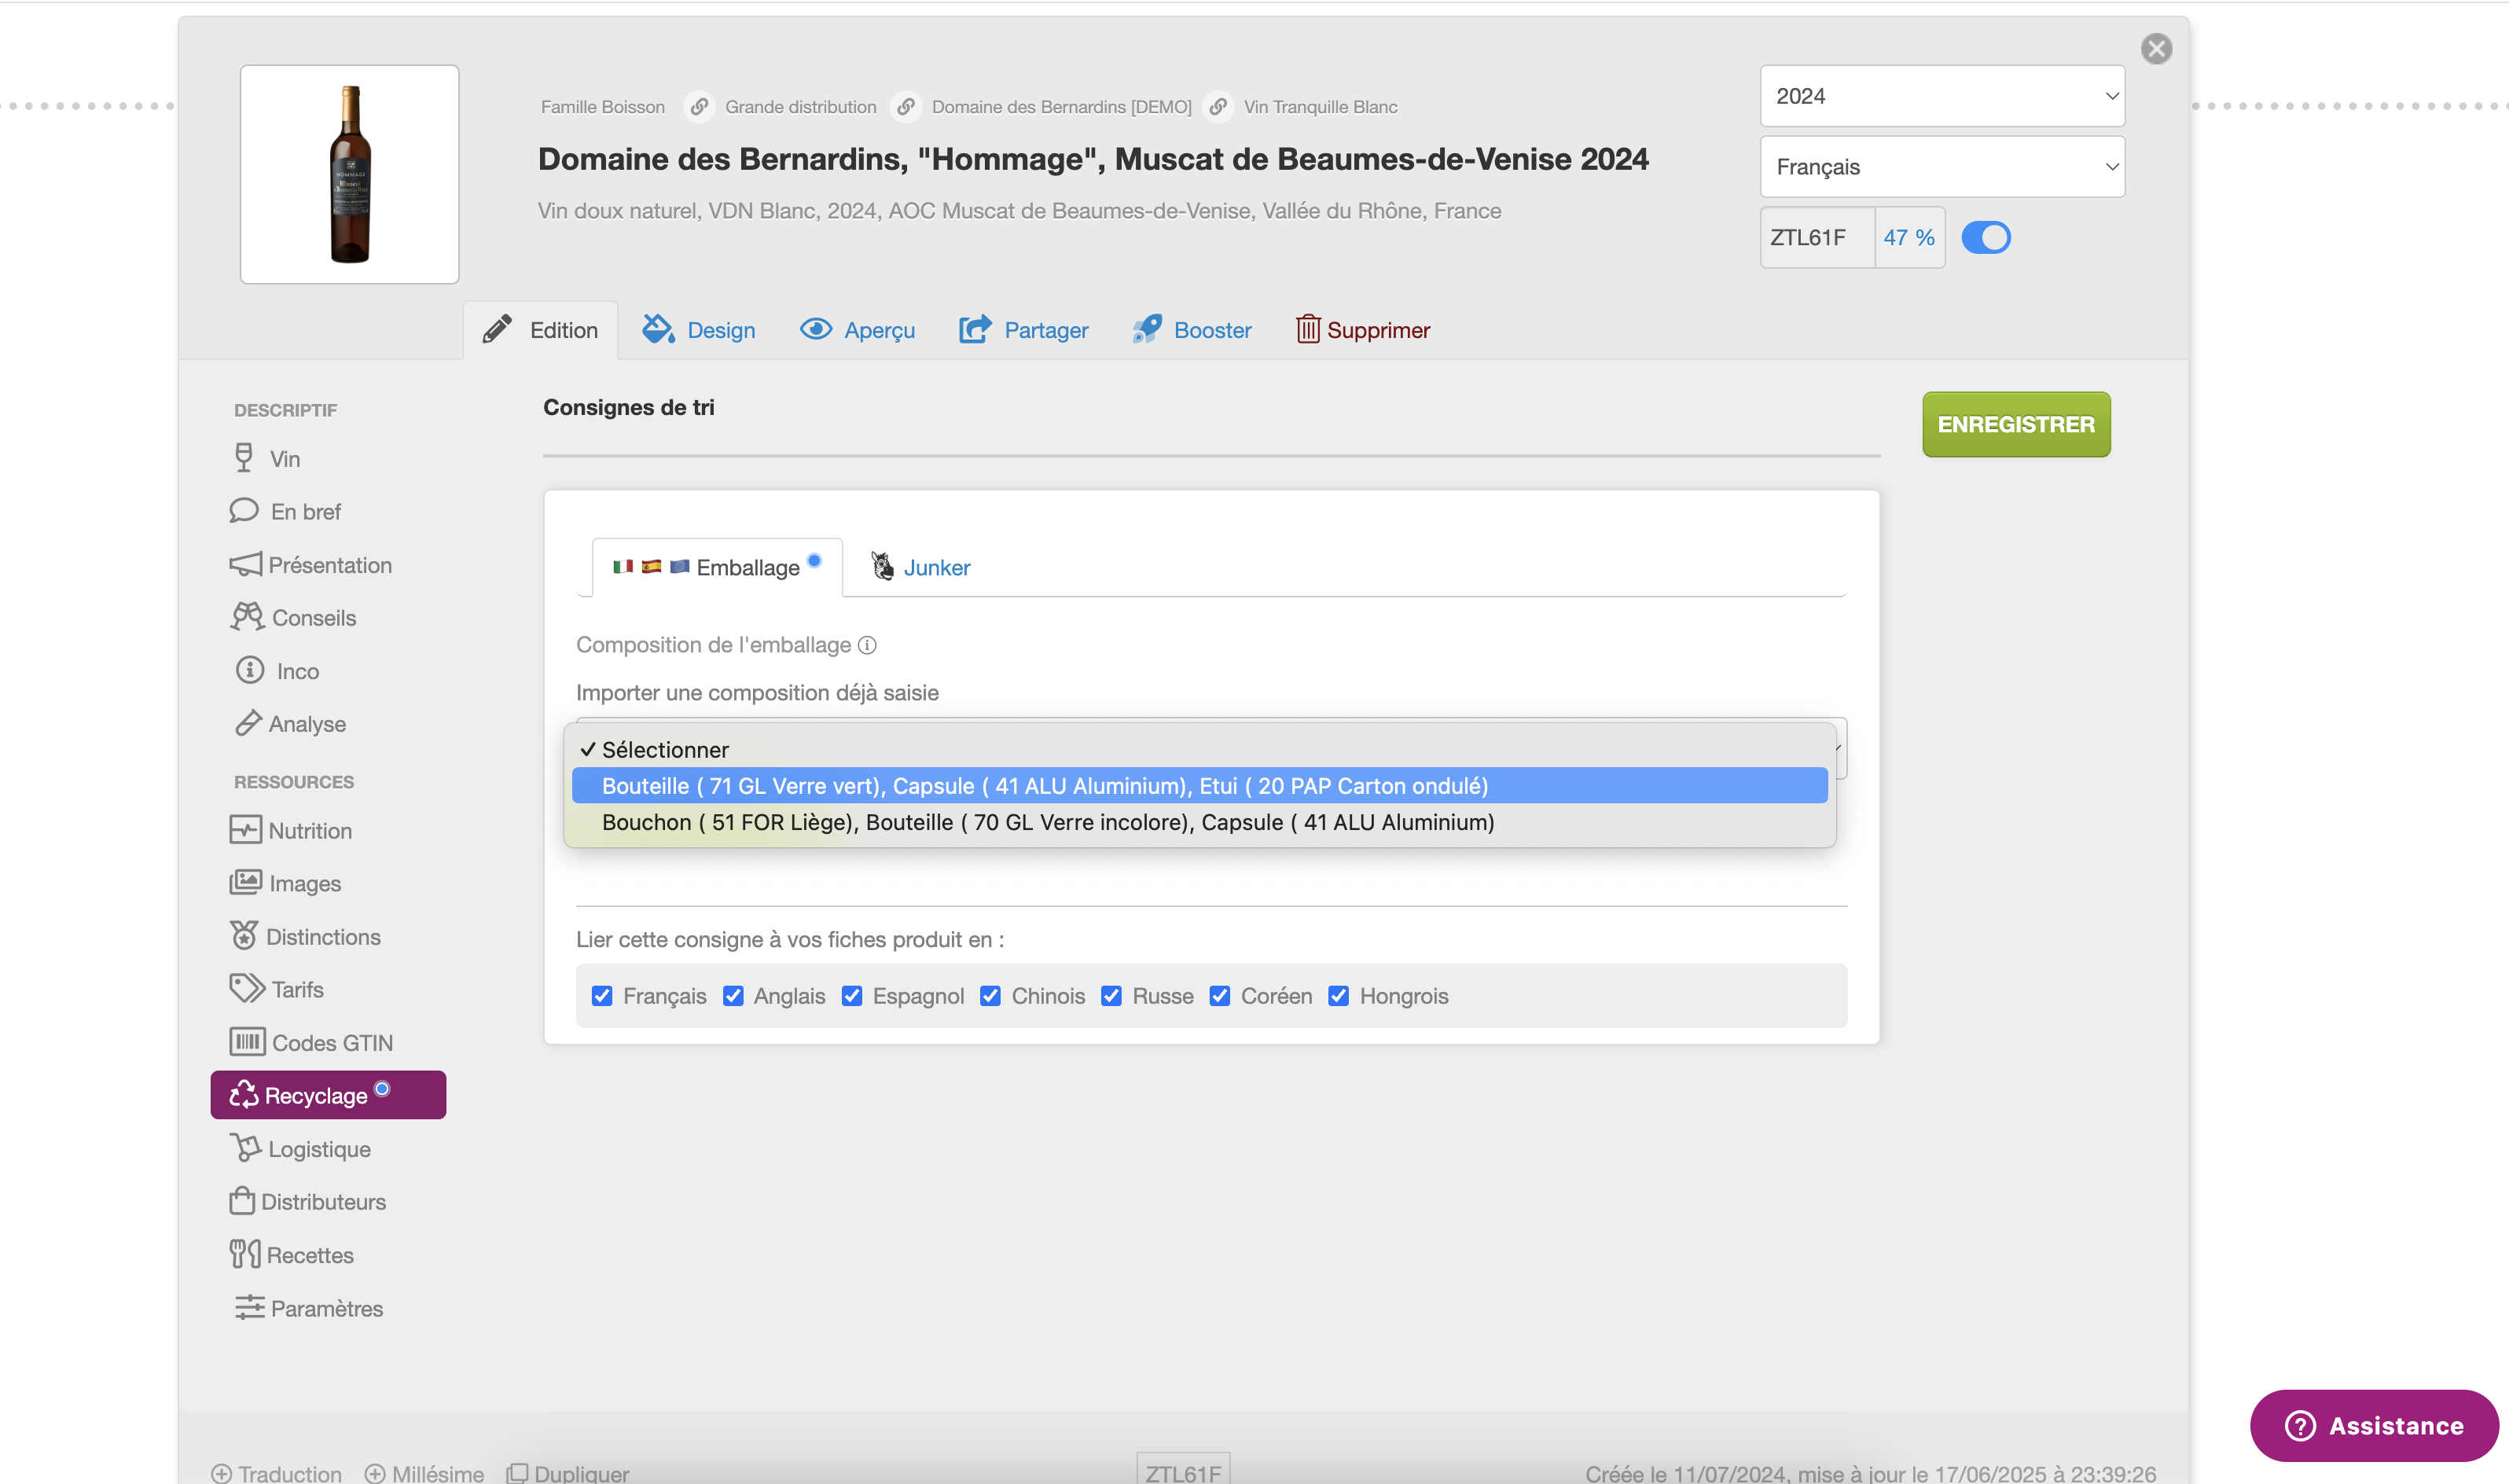Switch to the Edition tab

tap(540, 330)
